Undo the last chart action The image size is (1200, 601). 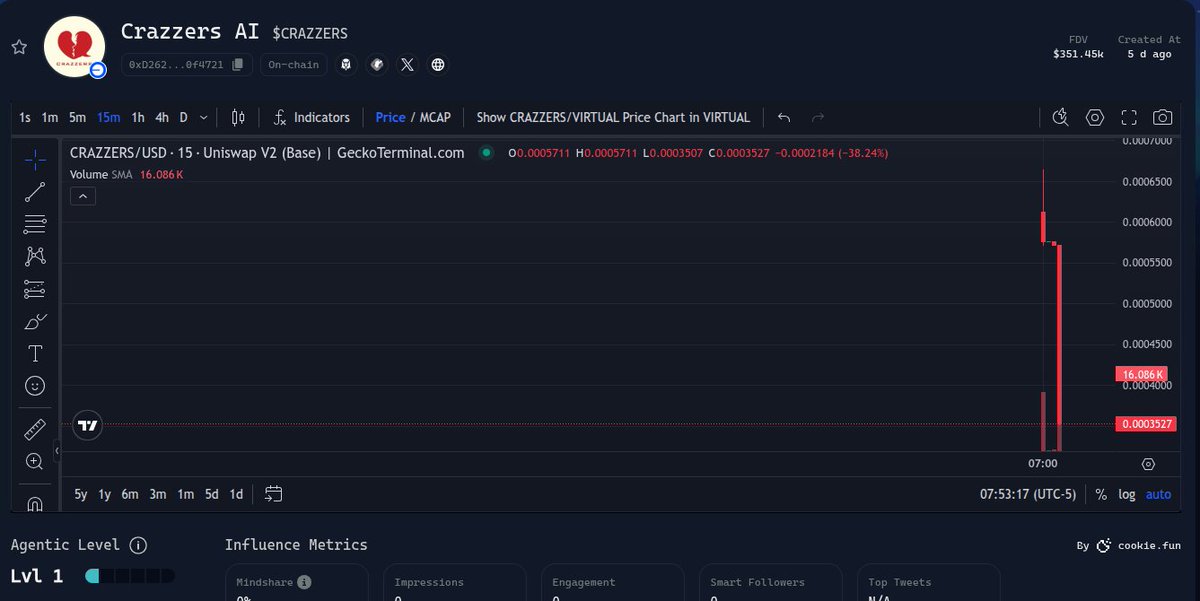click(784, 117)
